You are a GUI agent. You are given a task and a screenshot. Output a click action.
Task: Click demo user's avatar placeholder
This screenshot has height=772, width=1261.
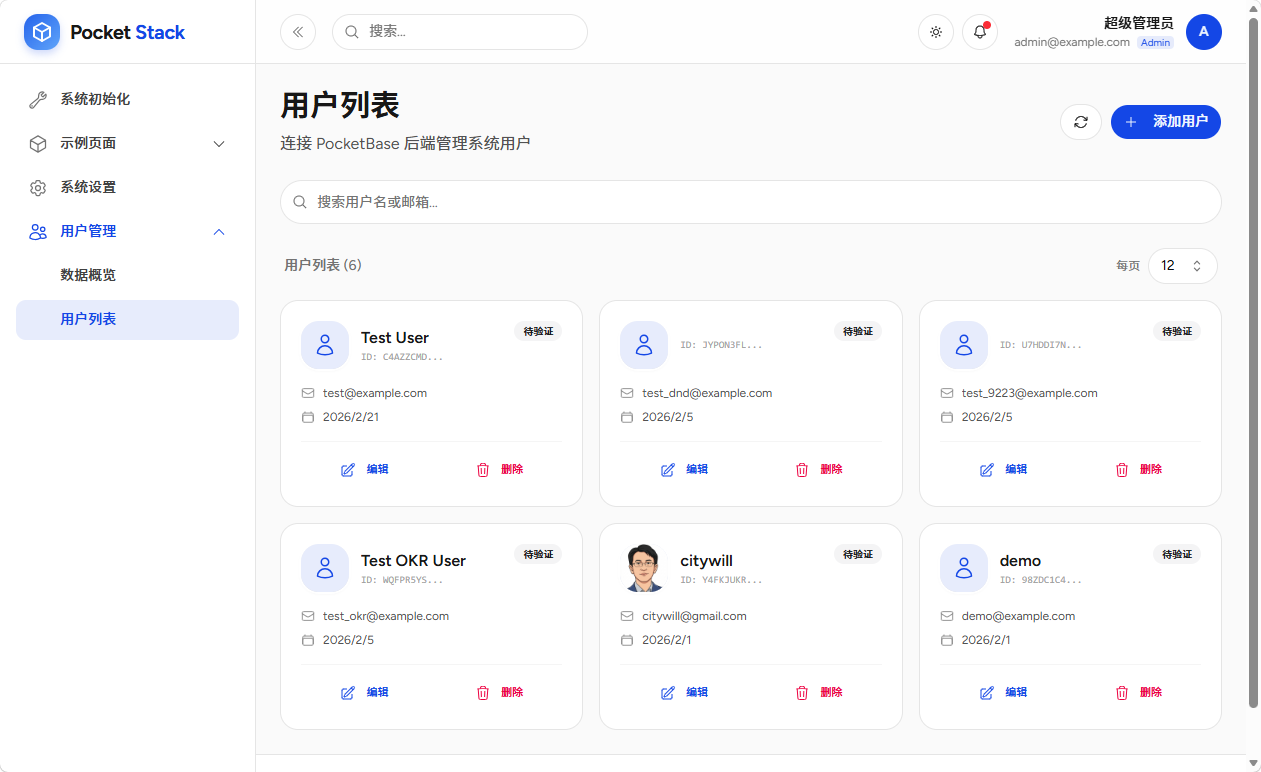coord(964,568)
